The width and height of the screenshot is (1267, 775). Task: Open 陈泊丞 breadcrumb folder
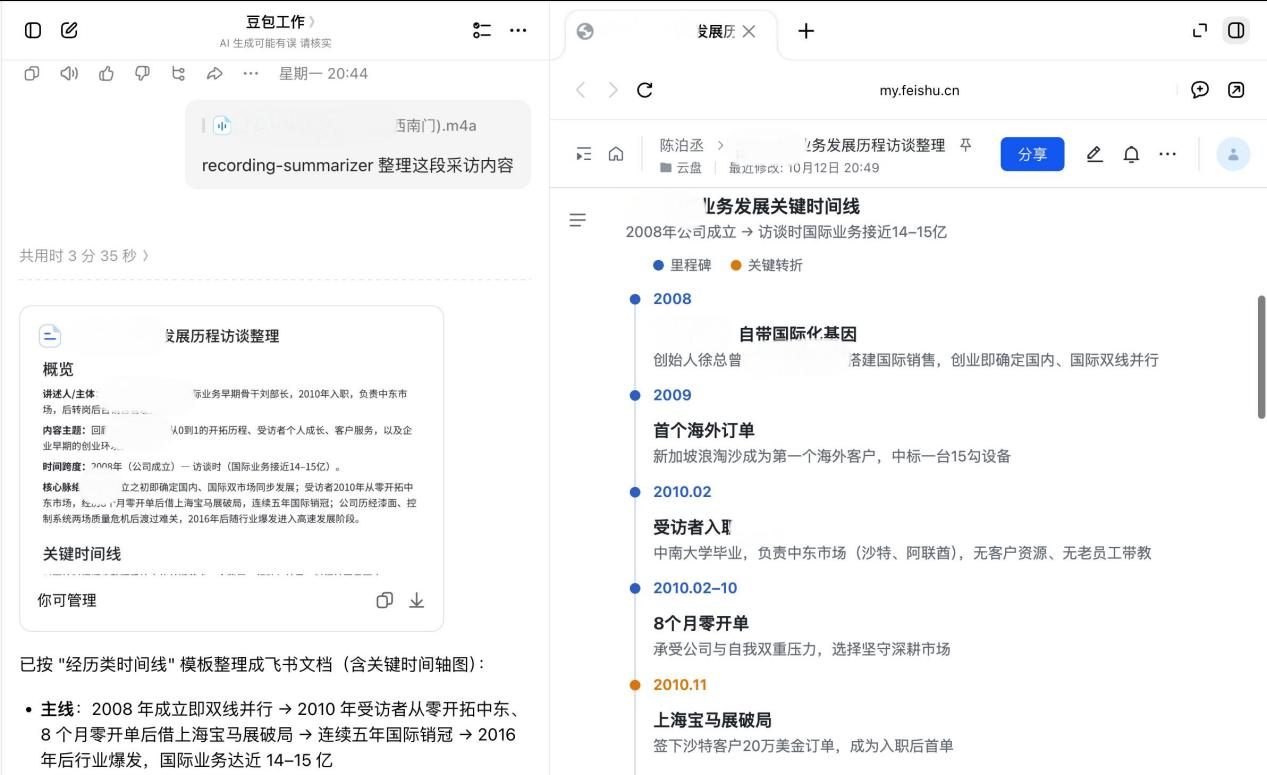(x=681, y=145)
